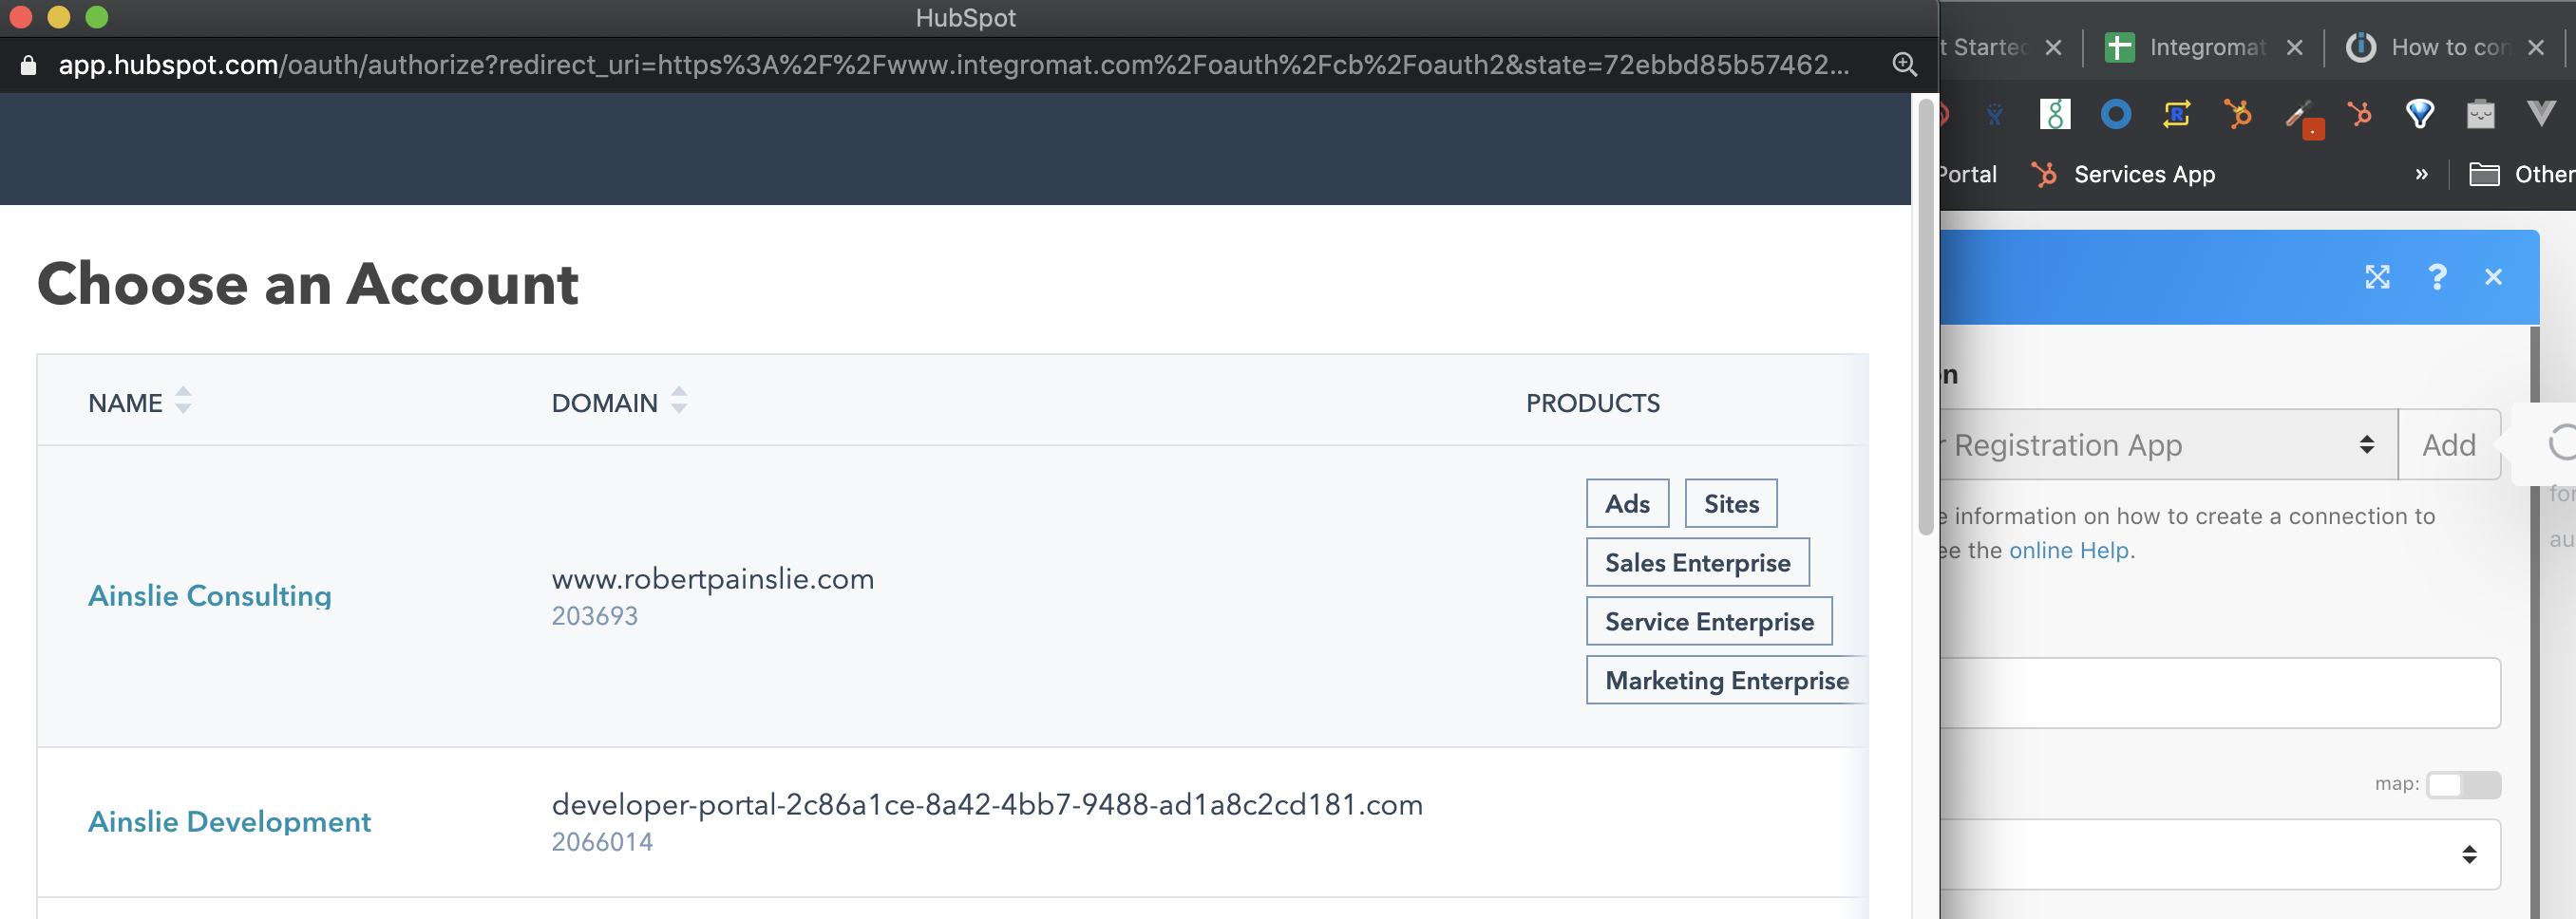Open the Atlassian extension icon
The image size is (2576, 919).
click(x=1994, y=115)
